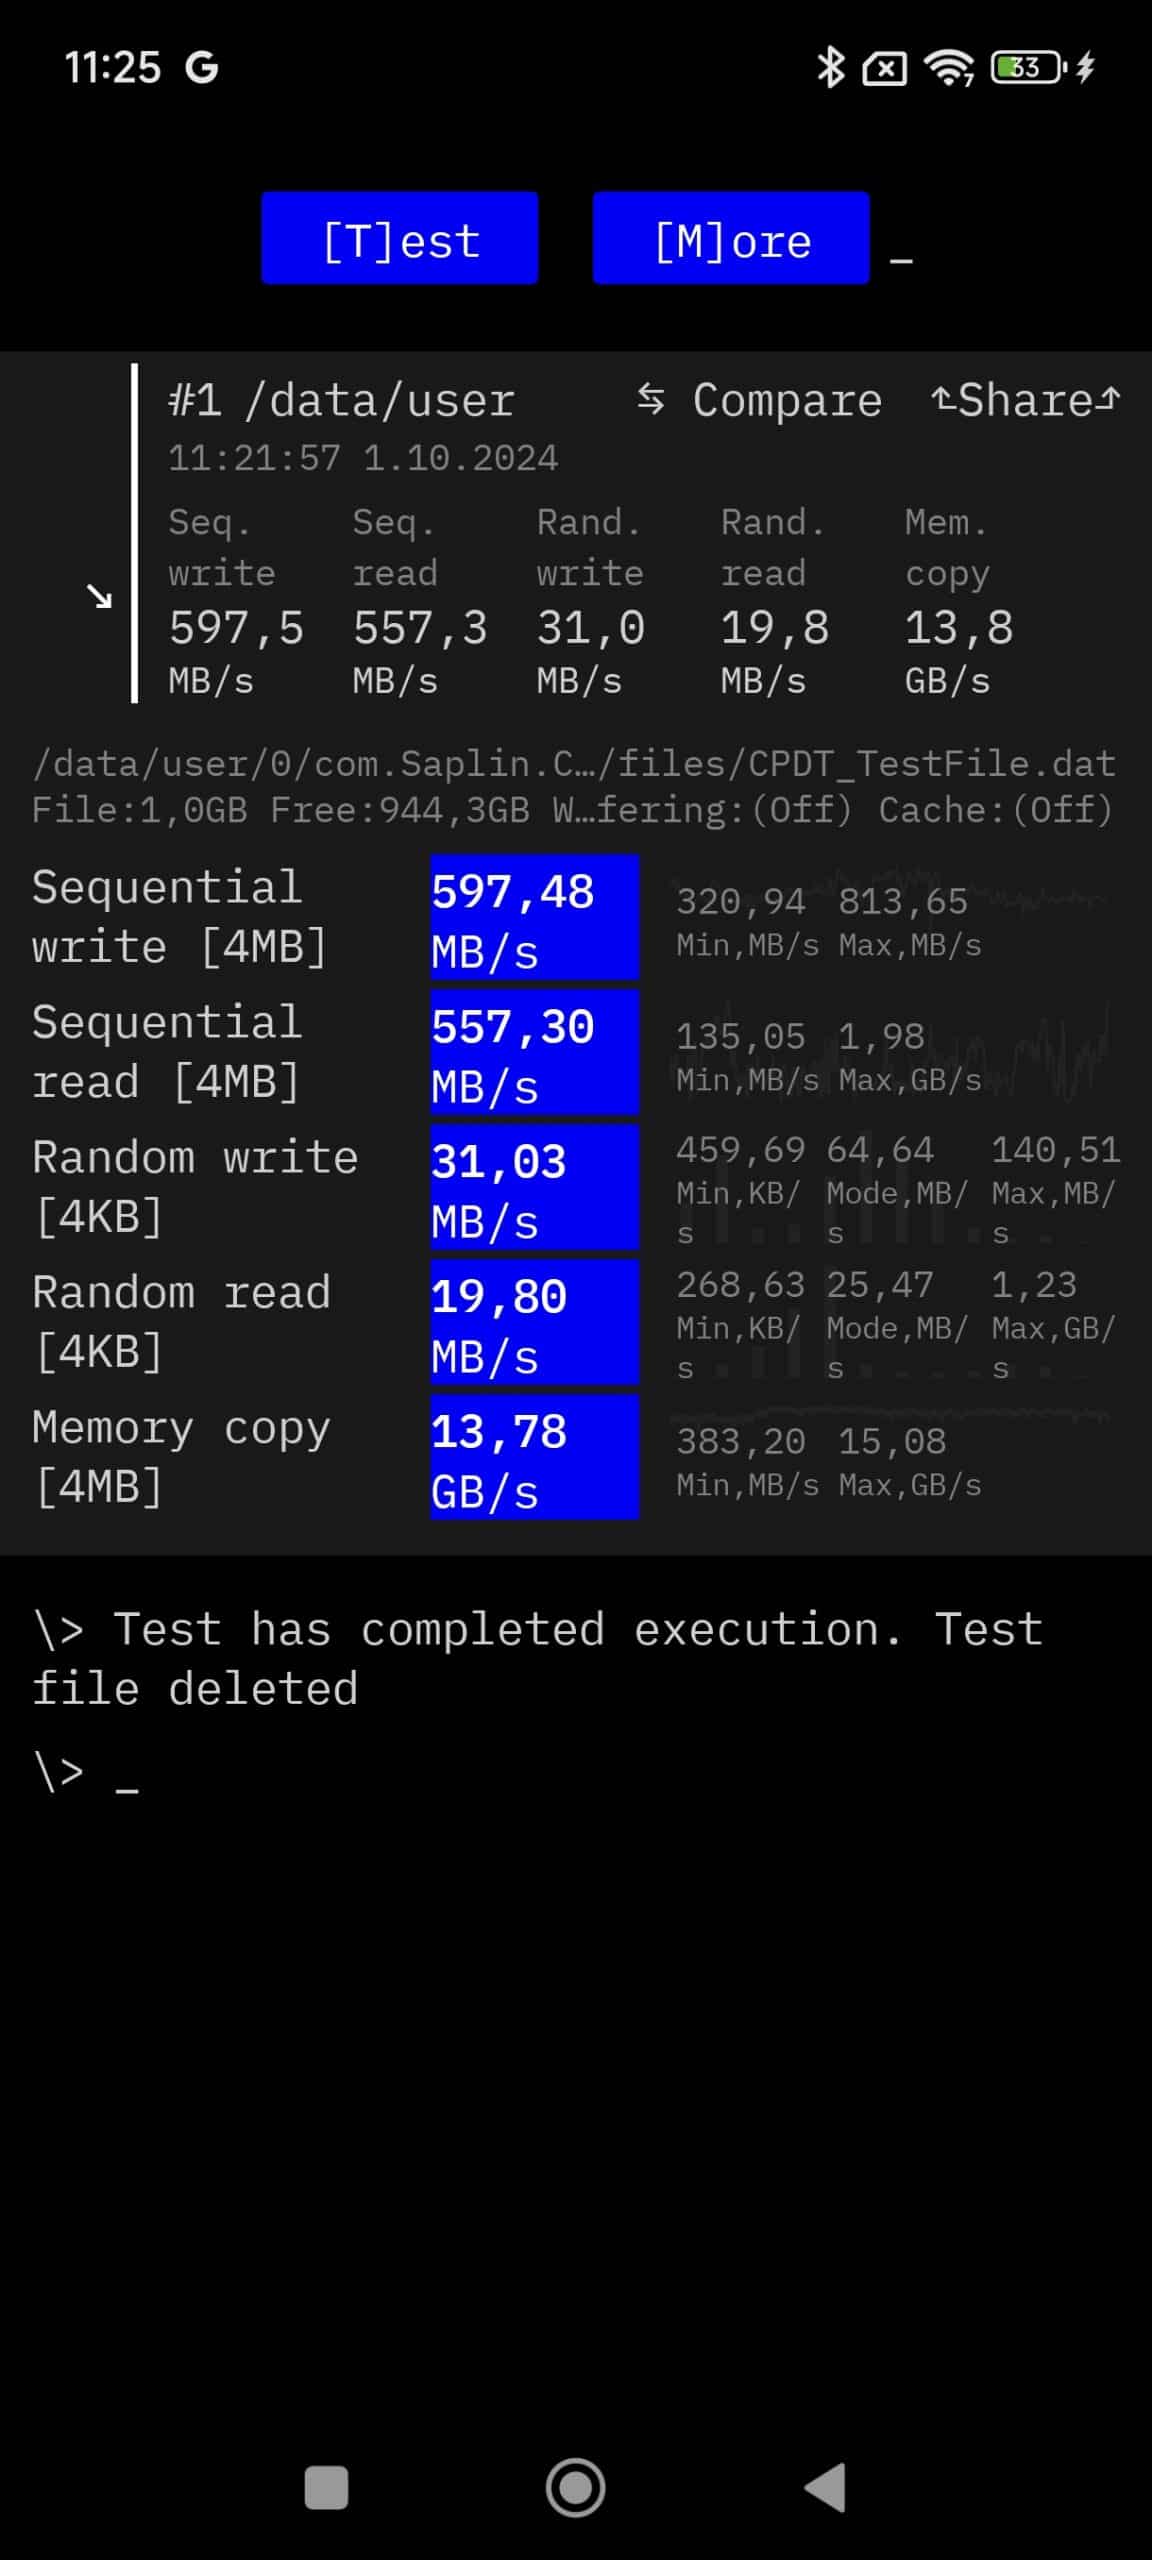This screenshot has height=2560, width=1152.
Task: Tap the random write 31,03 MB/s result
Action: coord(535,1187)
